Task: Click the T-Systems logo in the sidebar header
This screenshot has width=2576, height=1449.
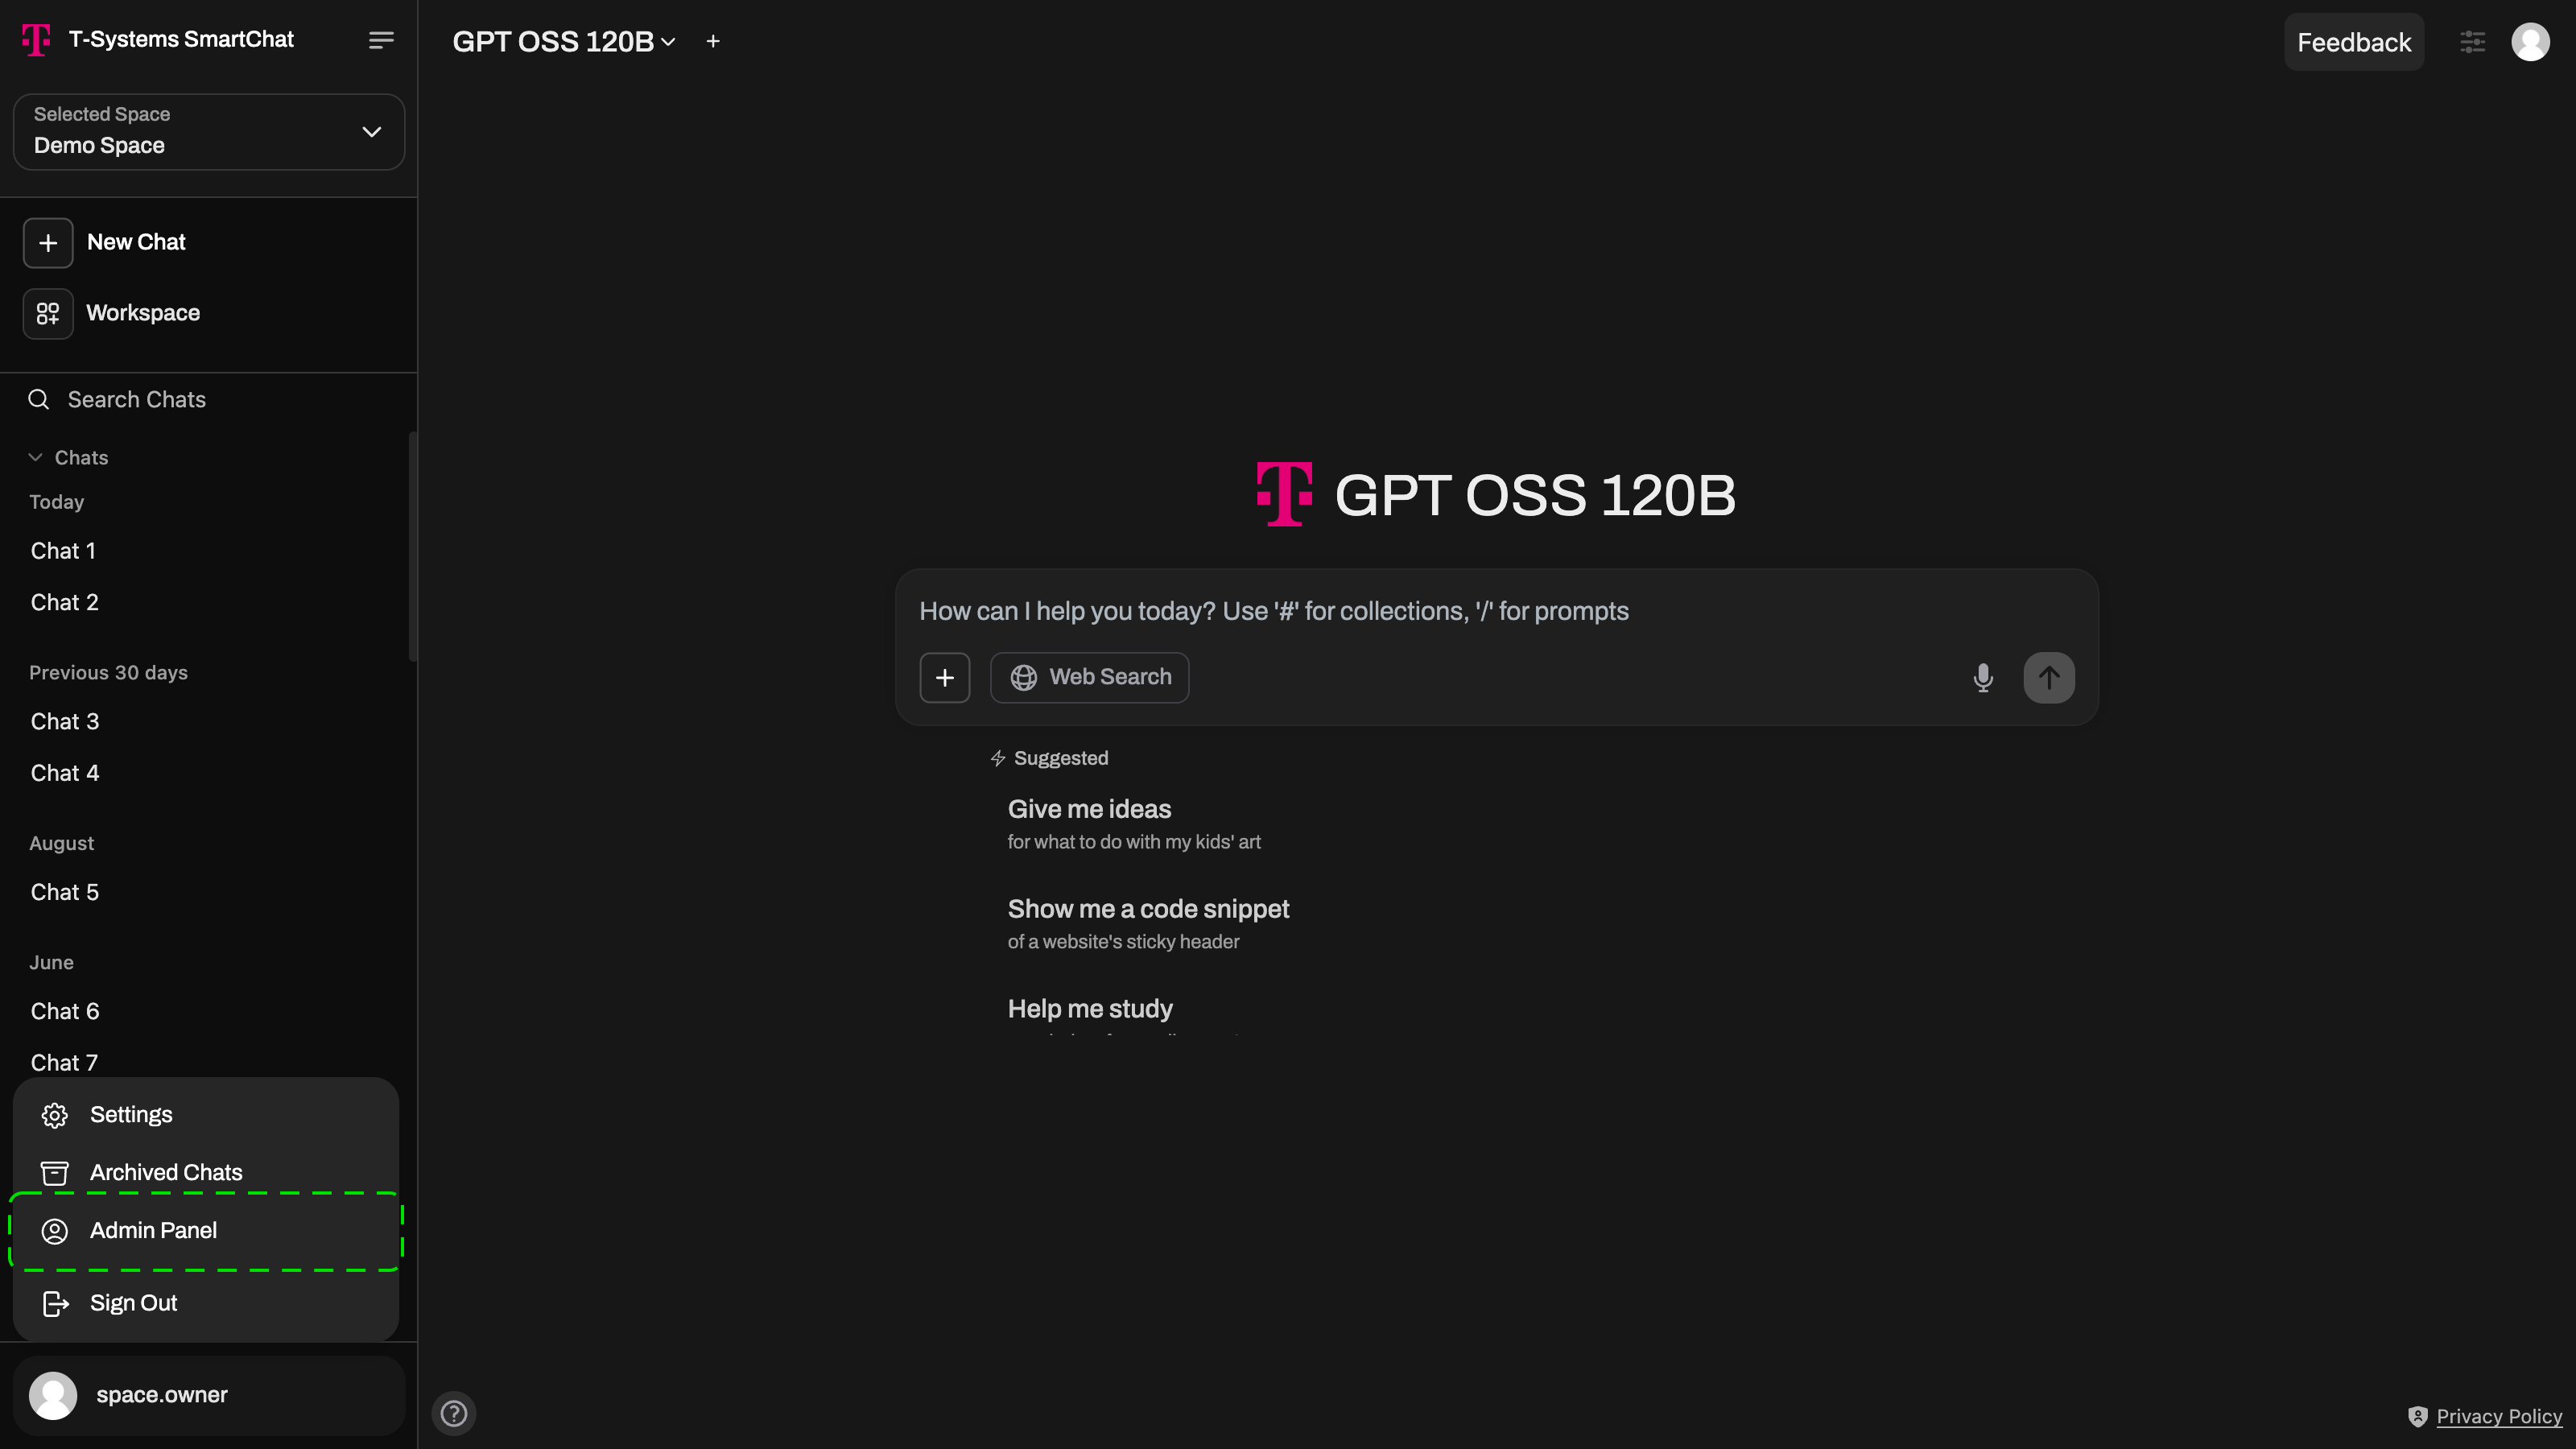Action: coord(36,40)
